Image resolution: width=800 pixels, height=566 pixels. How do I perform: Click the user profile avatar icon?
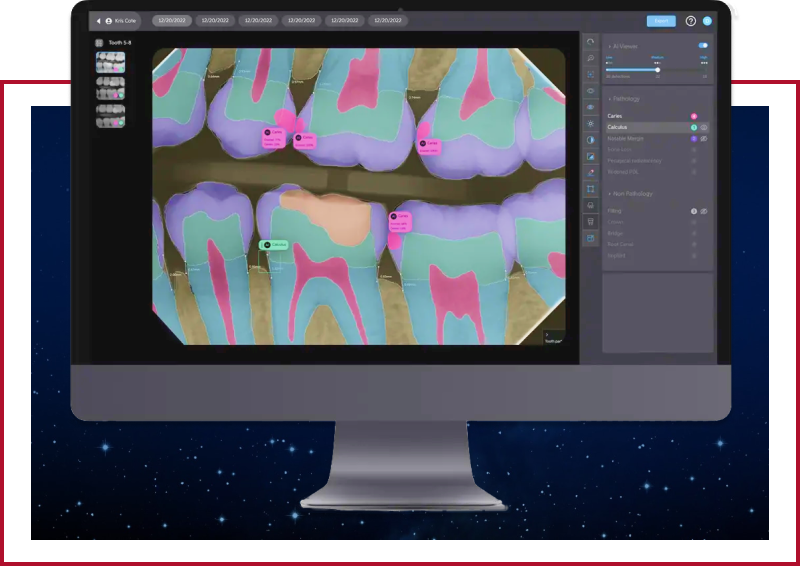[707, 21]
